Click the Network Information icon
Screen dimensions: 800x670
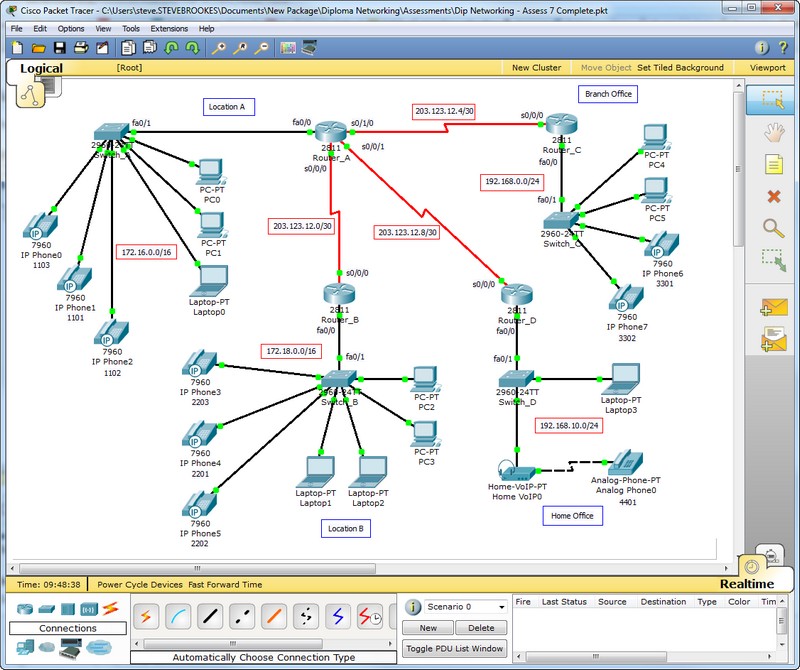[762, 48]
